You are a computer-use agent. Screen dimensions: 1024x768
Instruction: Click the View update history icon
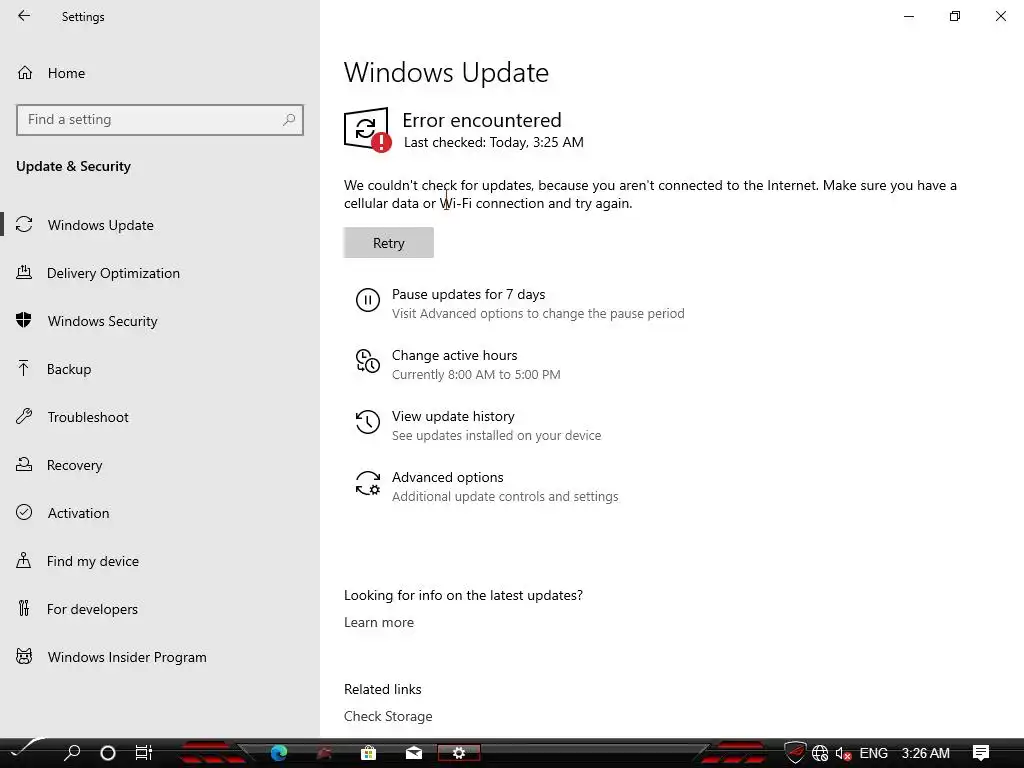pyautogui.click(x=368, y=422)
